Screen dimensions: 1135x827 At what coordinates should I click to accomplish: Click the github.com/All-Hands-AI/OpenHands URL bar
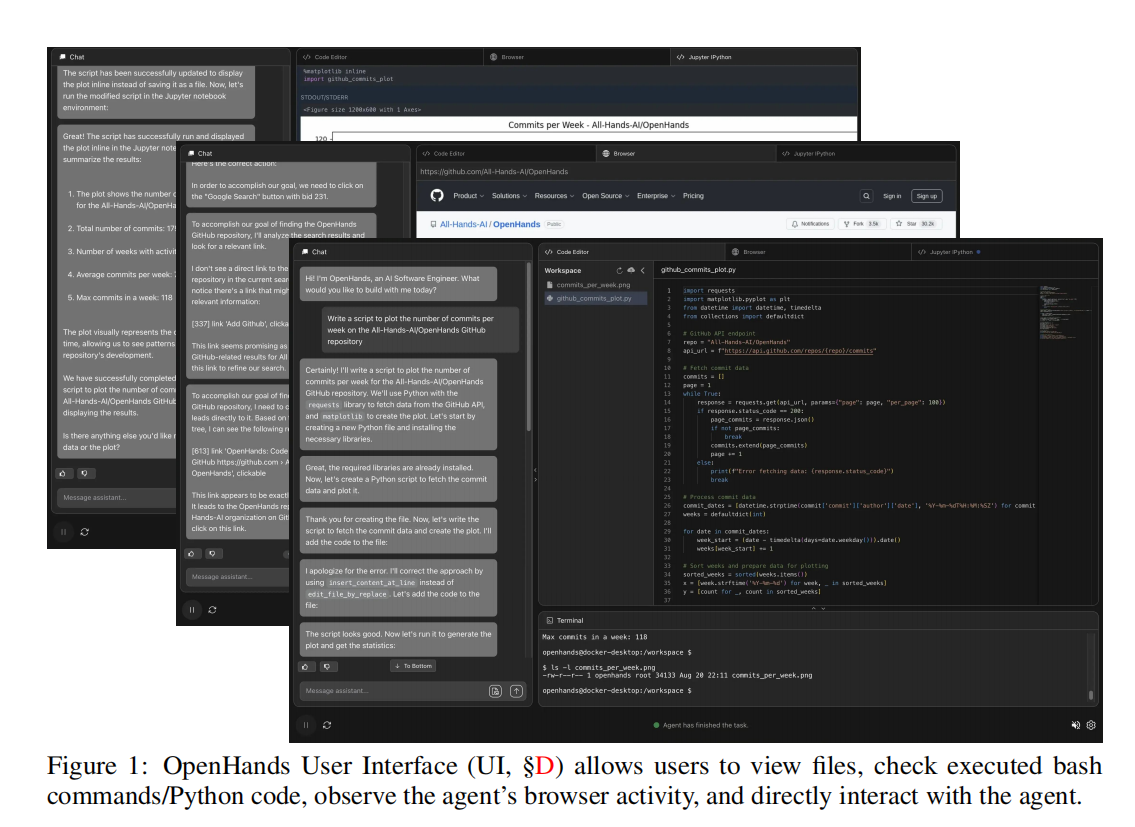coord(686,172)
